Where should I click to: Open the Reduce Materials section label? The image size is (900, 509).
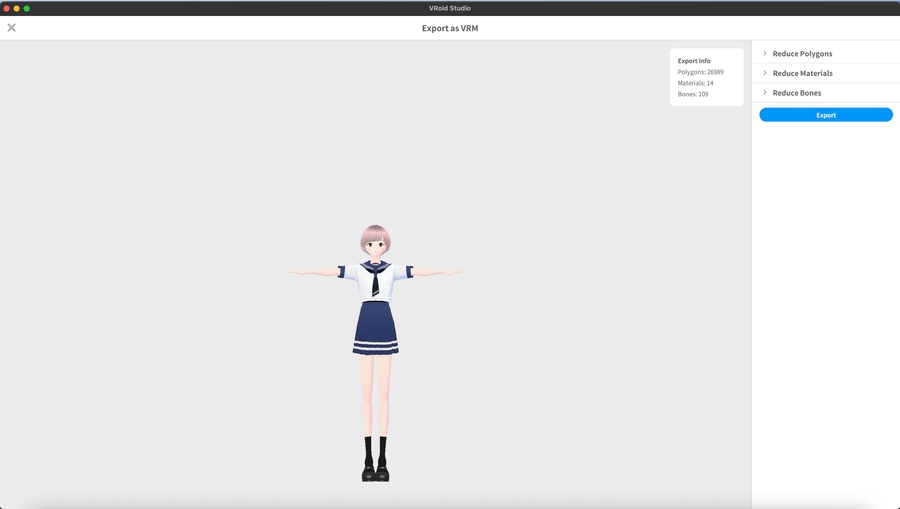coord(802,73)
